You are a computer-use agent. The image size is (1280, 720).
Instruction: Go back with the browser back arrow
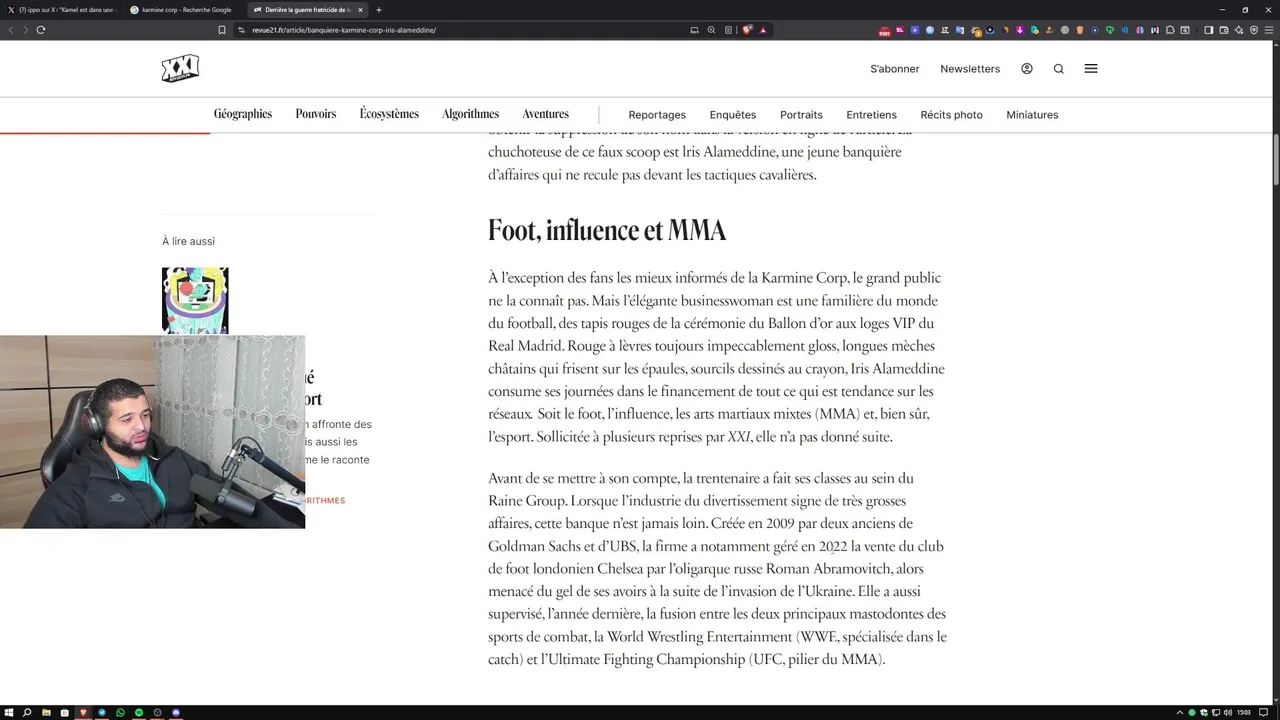click(x=11, y=30)
